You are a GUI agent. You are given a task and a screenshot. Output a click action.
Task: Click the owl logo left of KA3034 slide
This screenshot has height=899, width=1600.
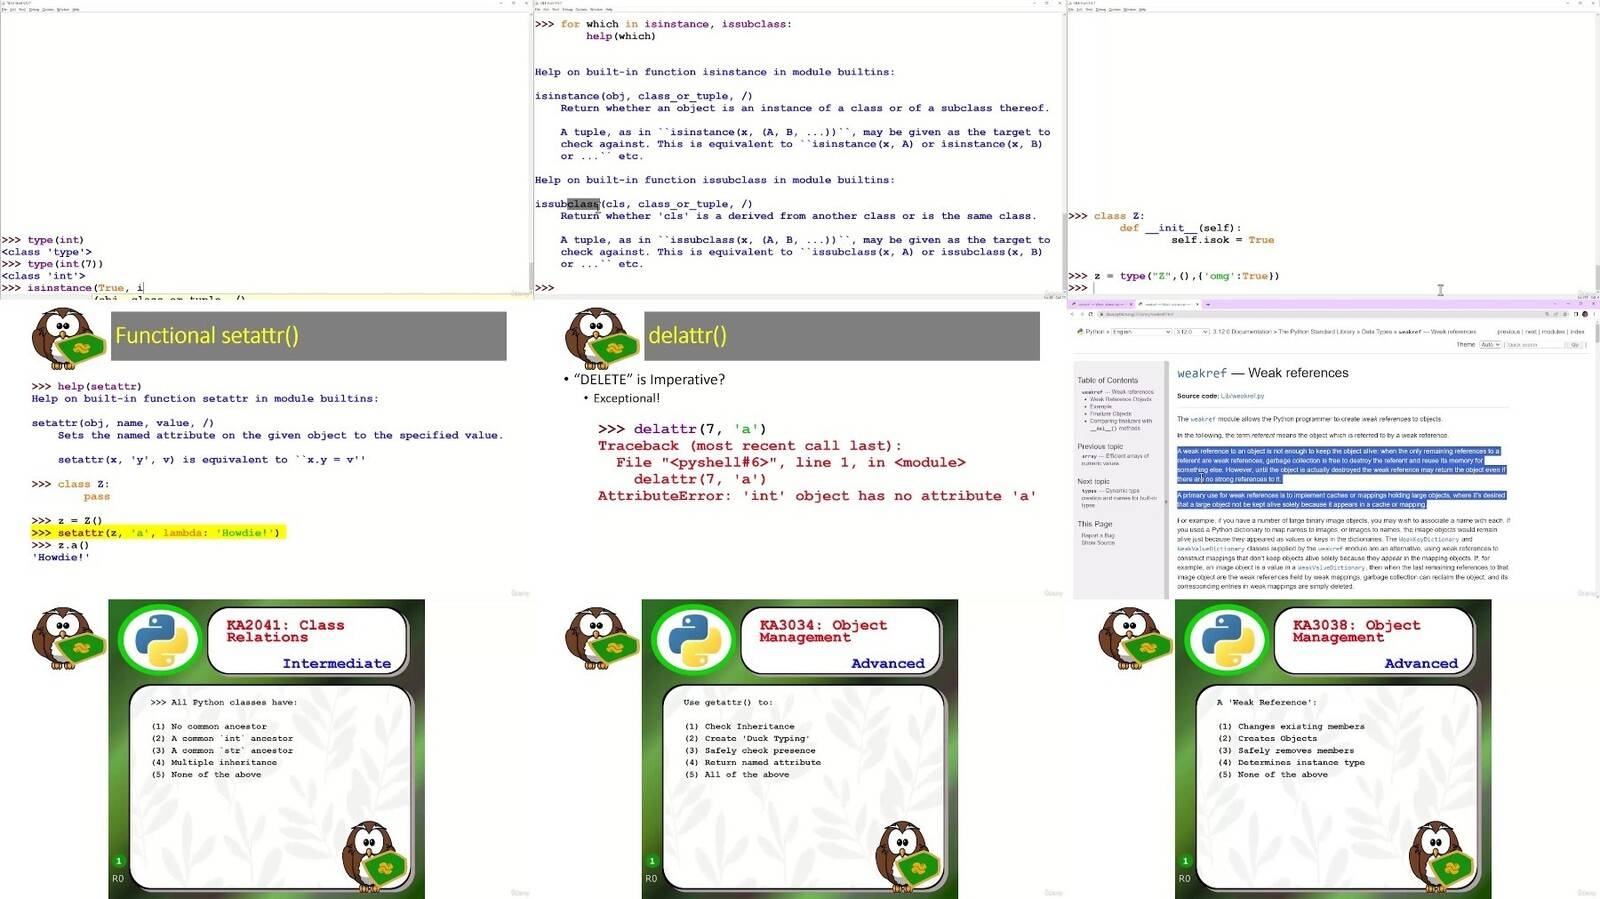(x=602, y=637)
